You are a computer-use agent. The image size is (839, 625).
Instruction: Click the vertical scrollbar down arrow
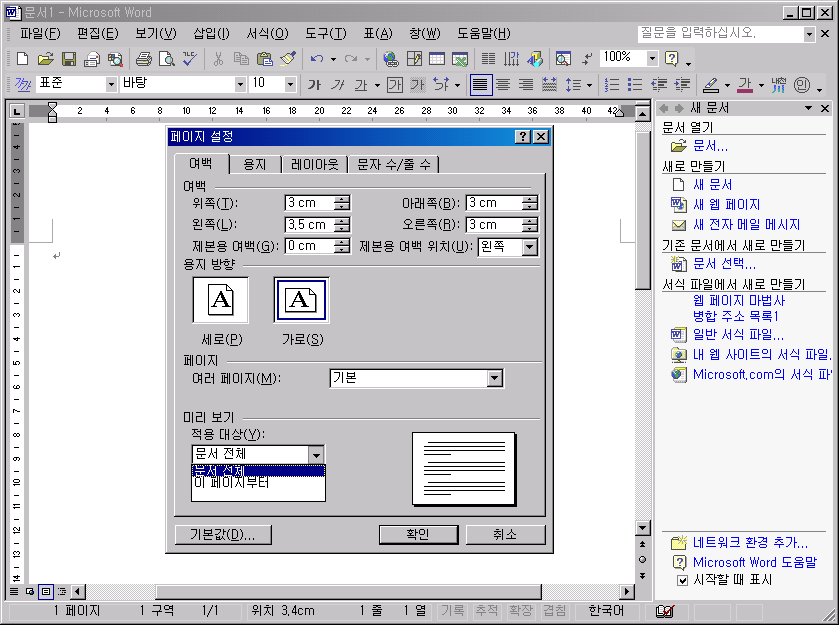tap(643, 528)
